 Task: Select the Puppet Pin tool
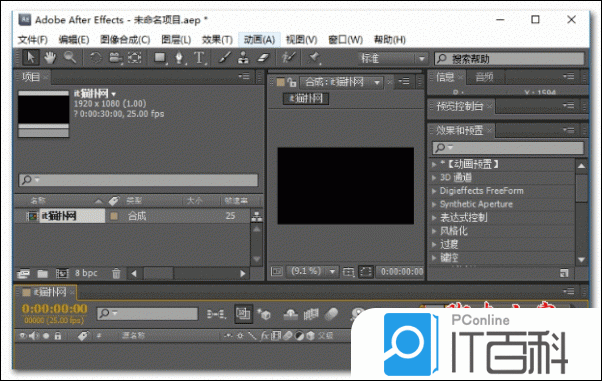click(314, 58)
